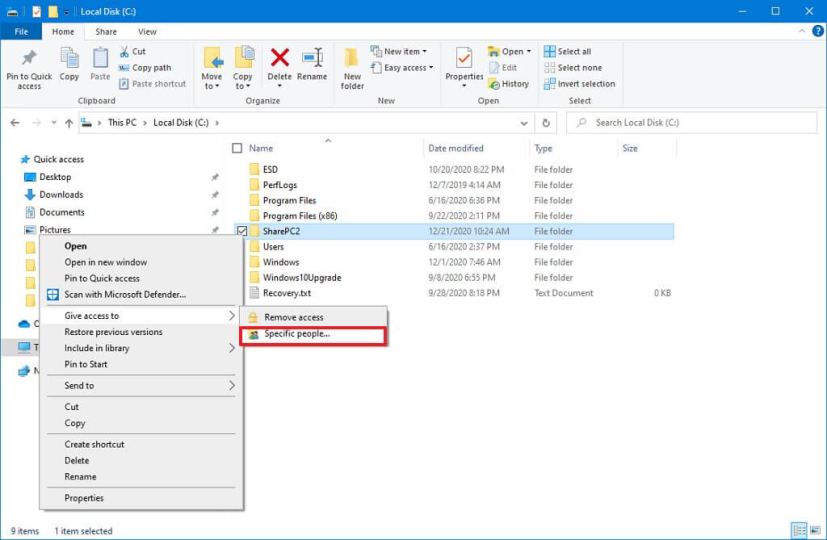Toggle the select-all checkbox in Name header

point(237,148)
